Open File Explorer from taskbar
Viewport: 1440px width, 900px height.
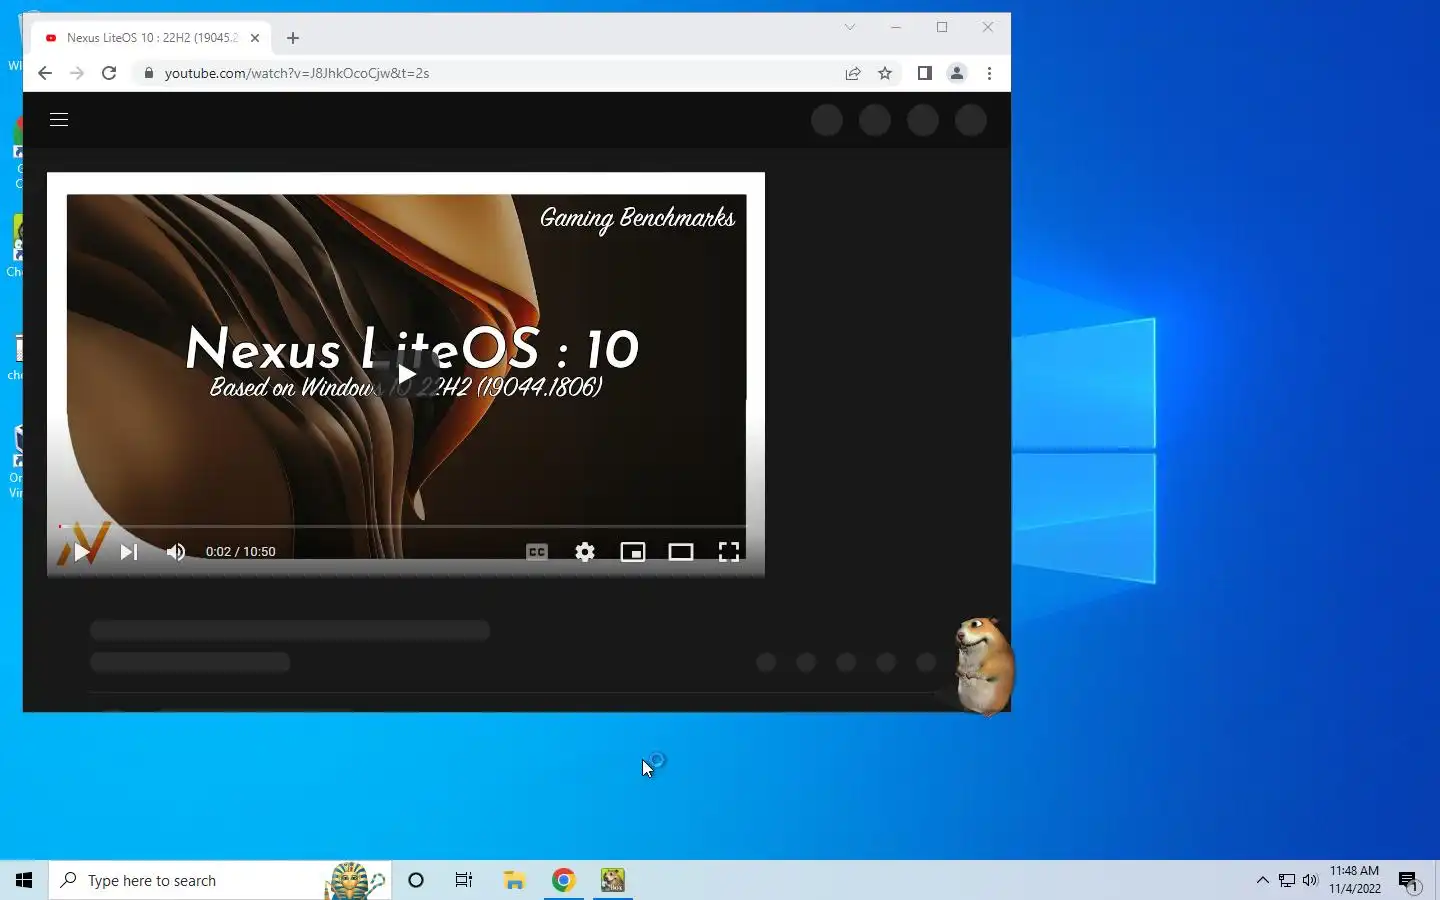[514, 880]
